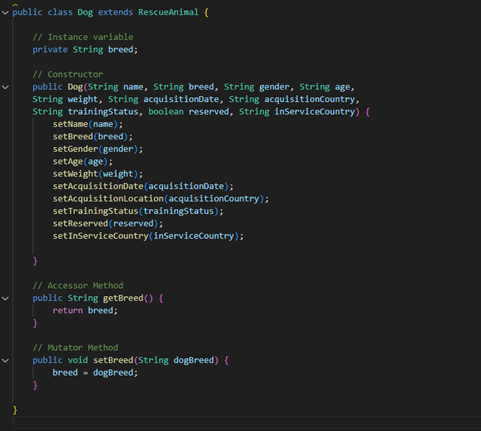Click 'String inServiceCountry' constructor parameter
Screen dimensions: 481x431
coord(297,112)
